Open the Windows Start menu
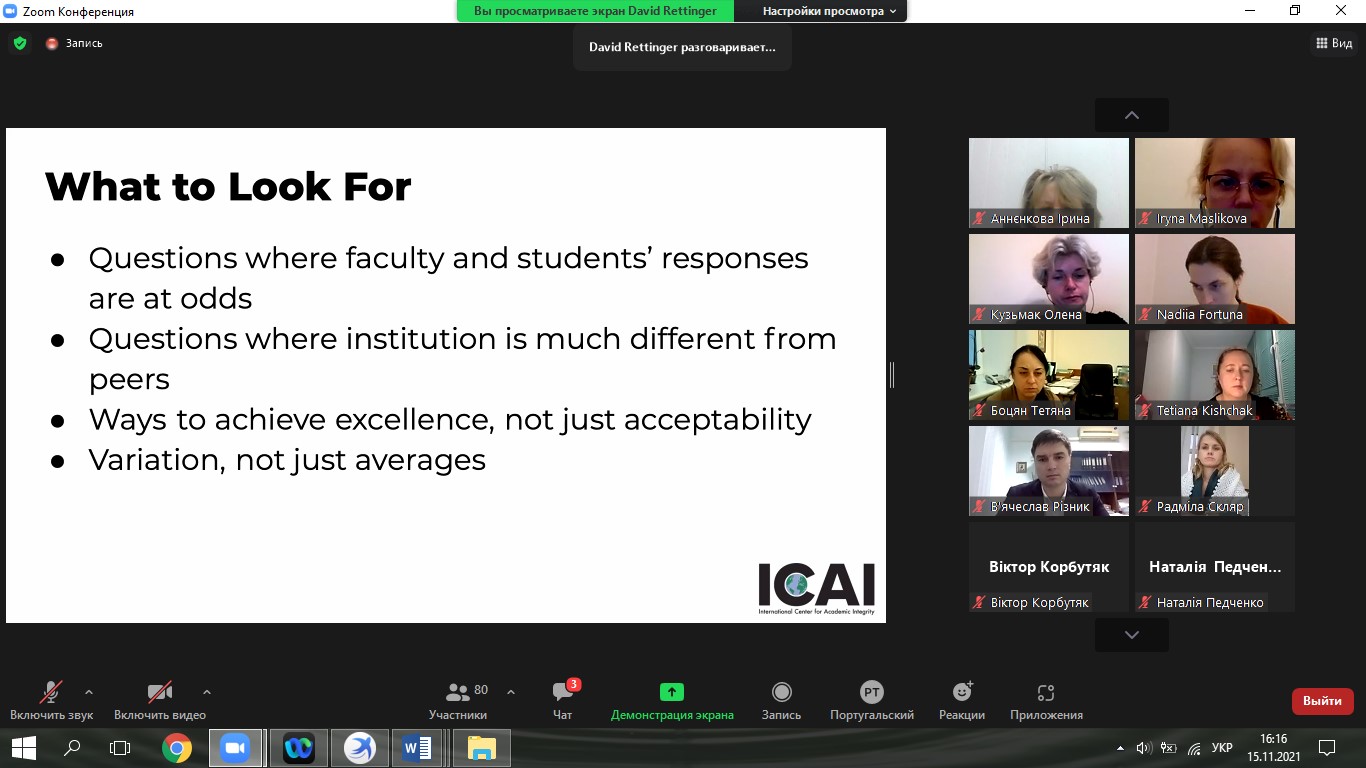Image resolution: width=1366 pixels, height=768 pixels. [x=23, y=747]
